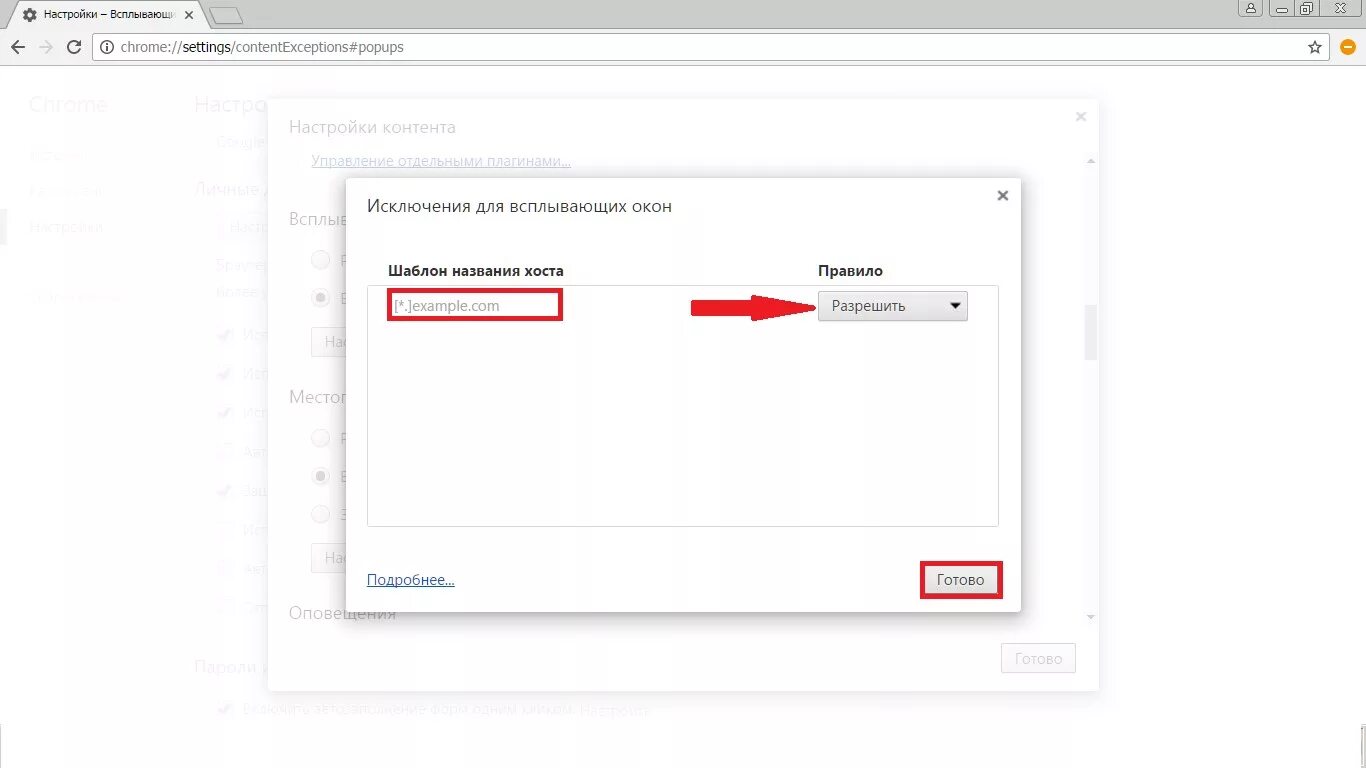Click the Правило column header
Viewport: 1366px width, 768px height.
pos(850,271)
